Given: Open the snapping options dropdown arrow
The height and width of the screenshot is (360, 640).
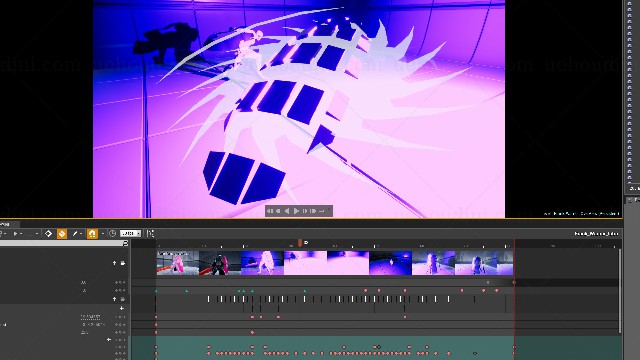Looking at the screenshot, I should pyautogui.click(x=102, y=233).
